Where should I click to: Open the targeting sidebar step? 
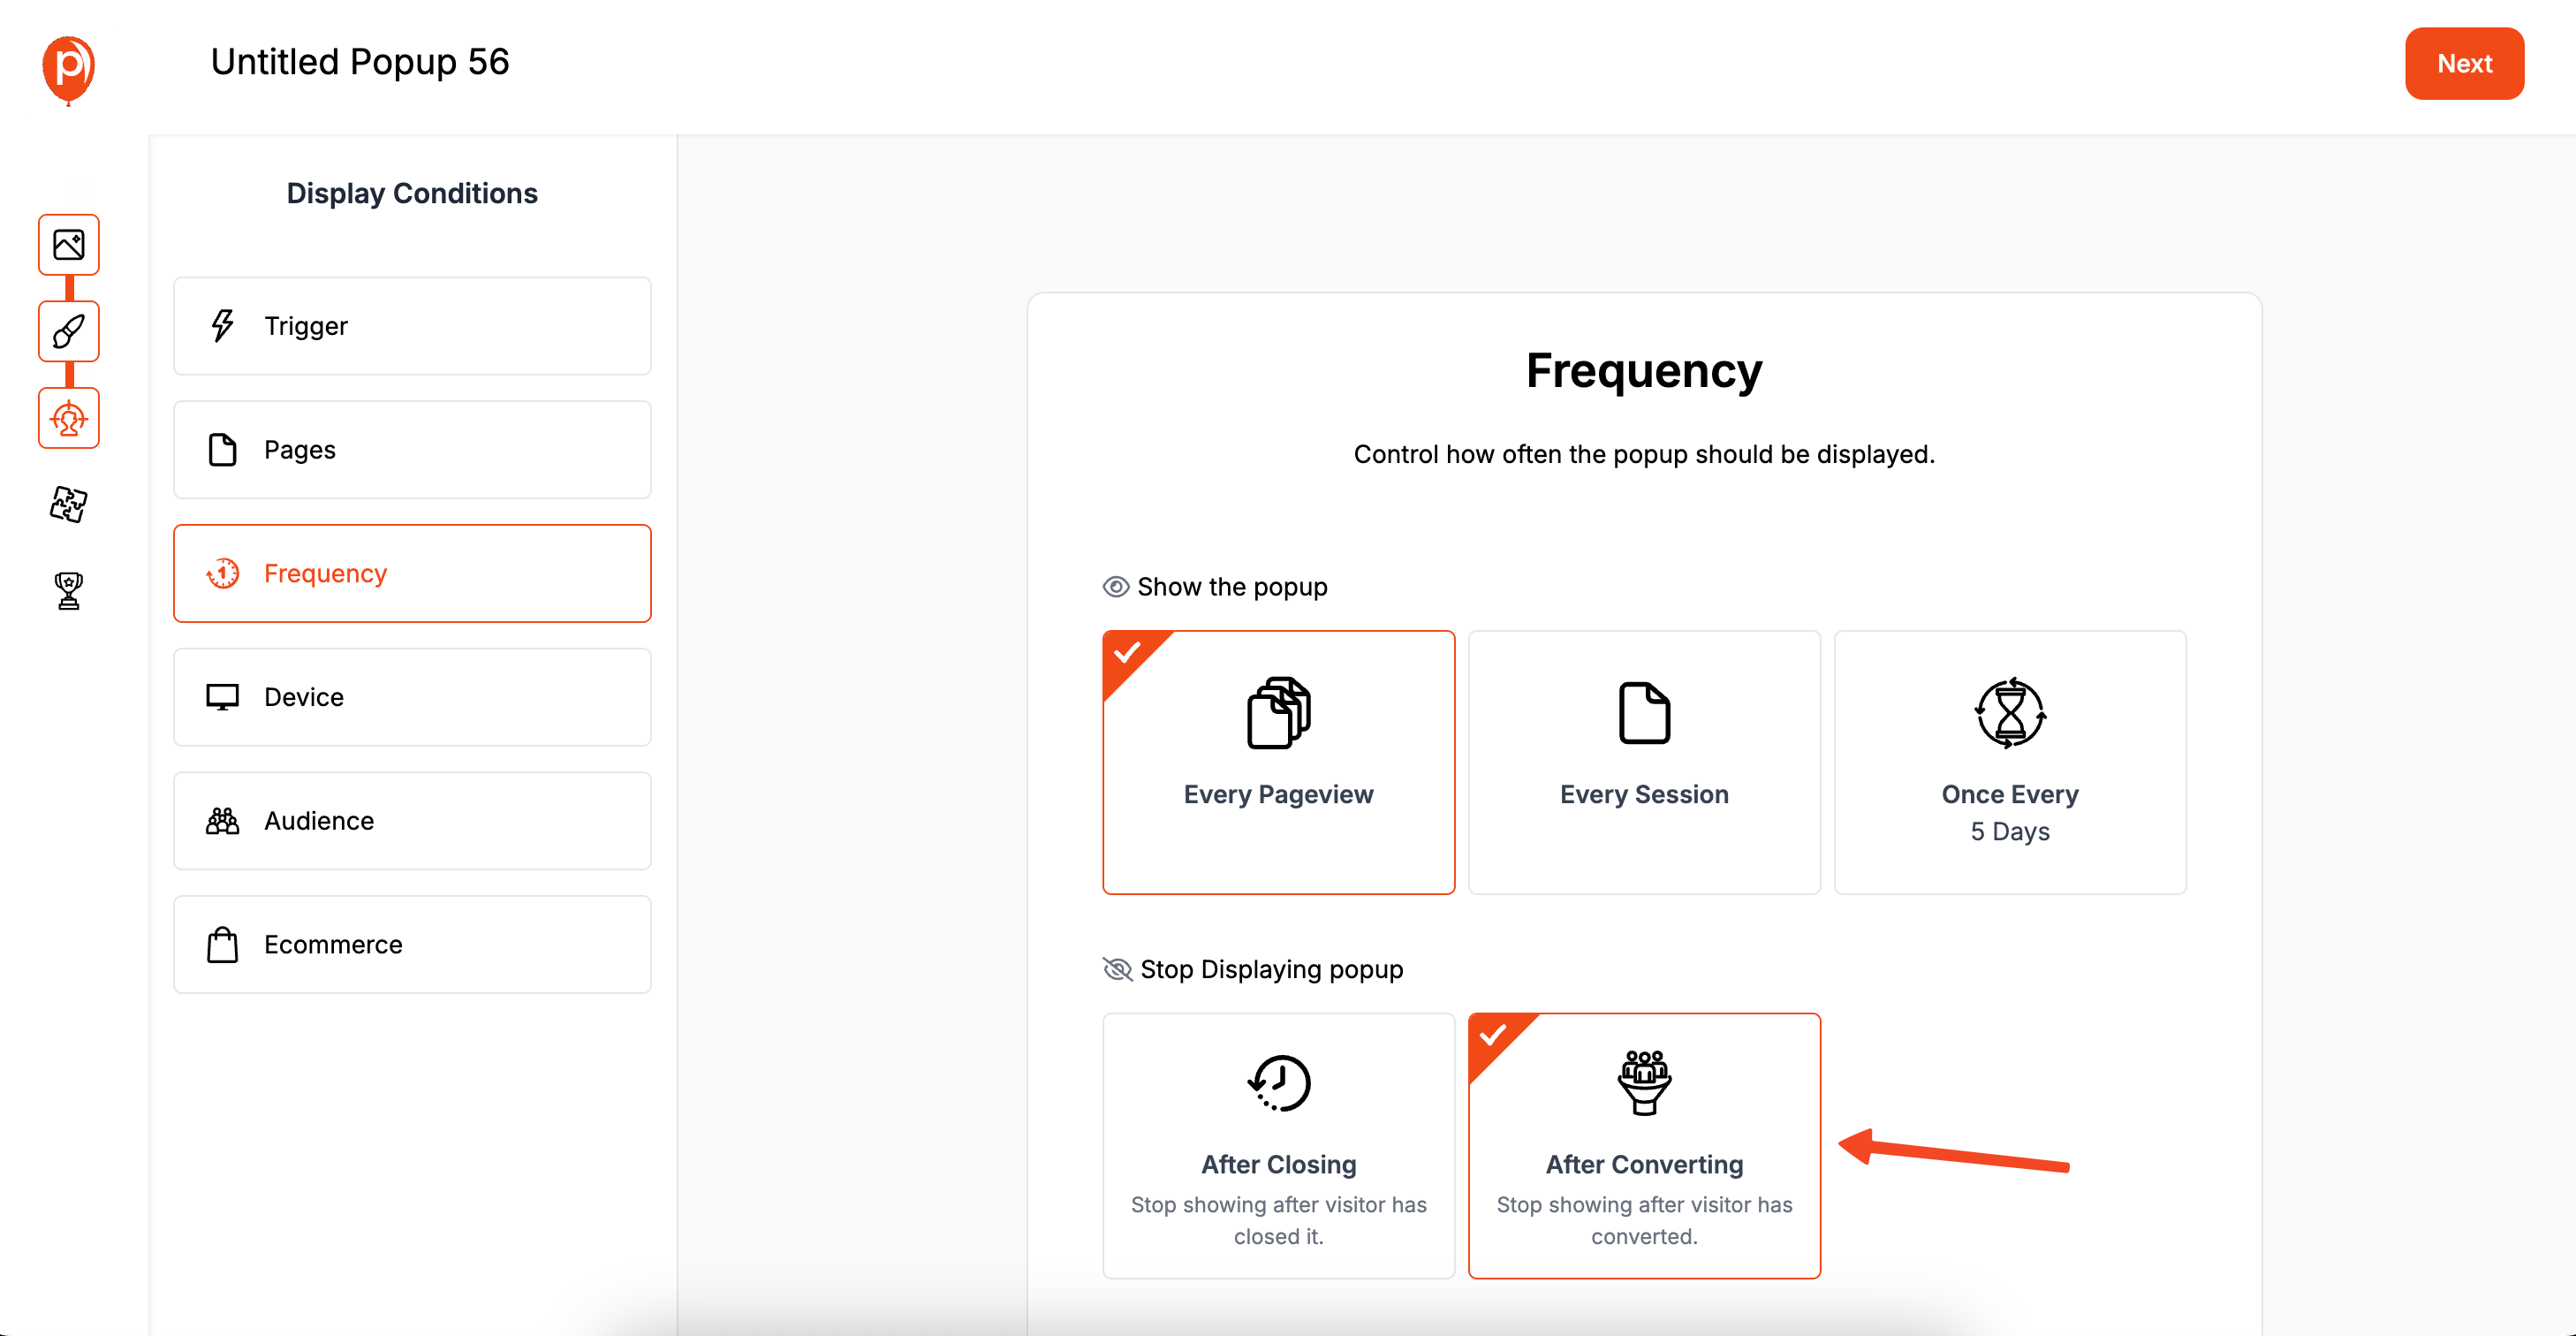[x=69, y=418]
